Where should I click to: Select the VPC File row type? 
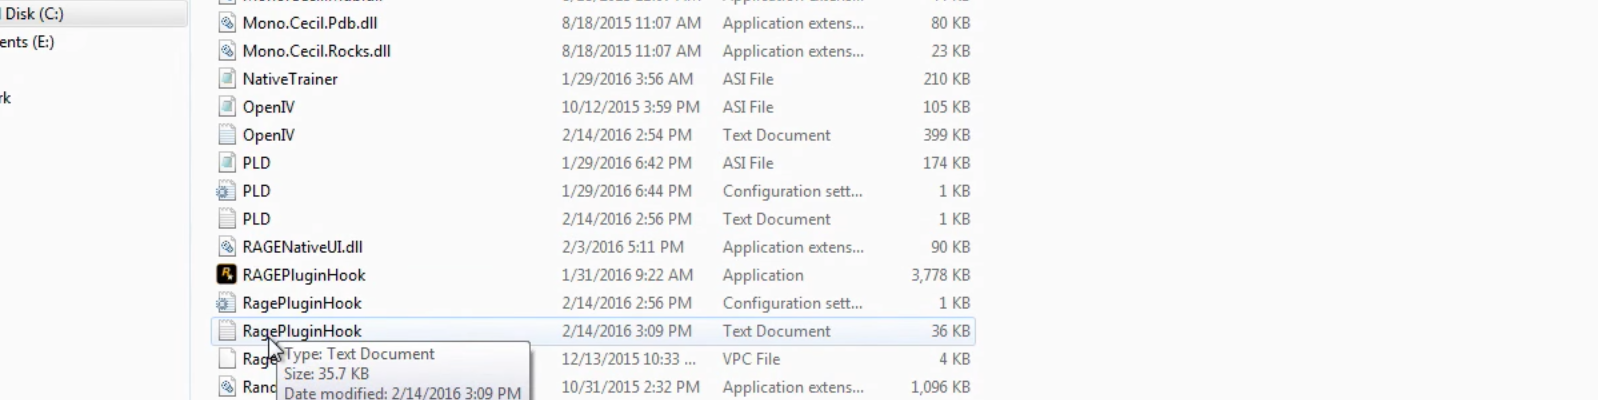751,359
